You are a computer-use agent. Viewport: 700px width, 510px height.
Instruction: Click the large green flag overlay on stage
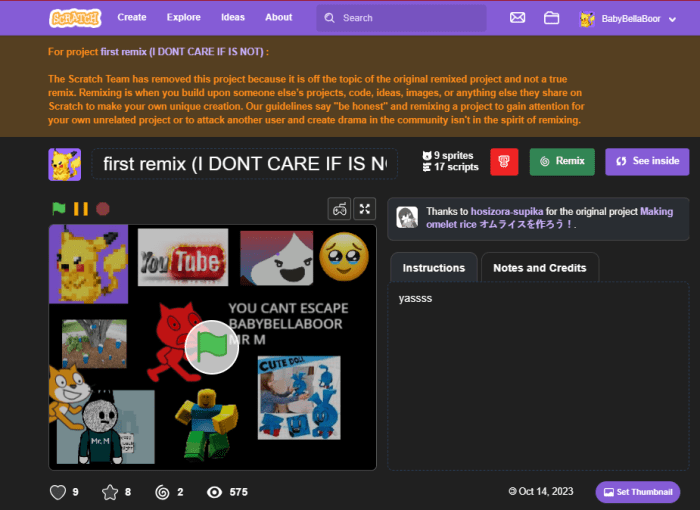coord(212,347)
